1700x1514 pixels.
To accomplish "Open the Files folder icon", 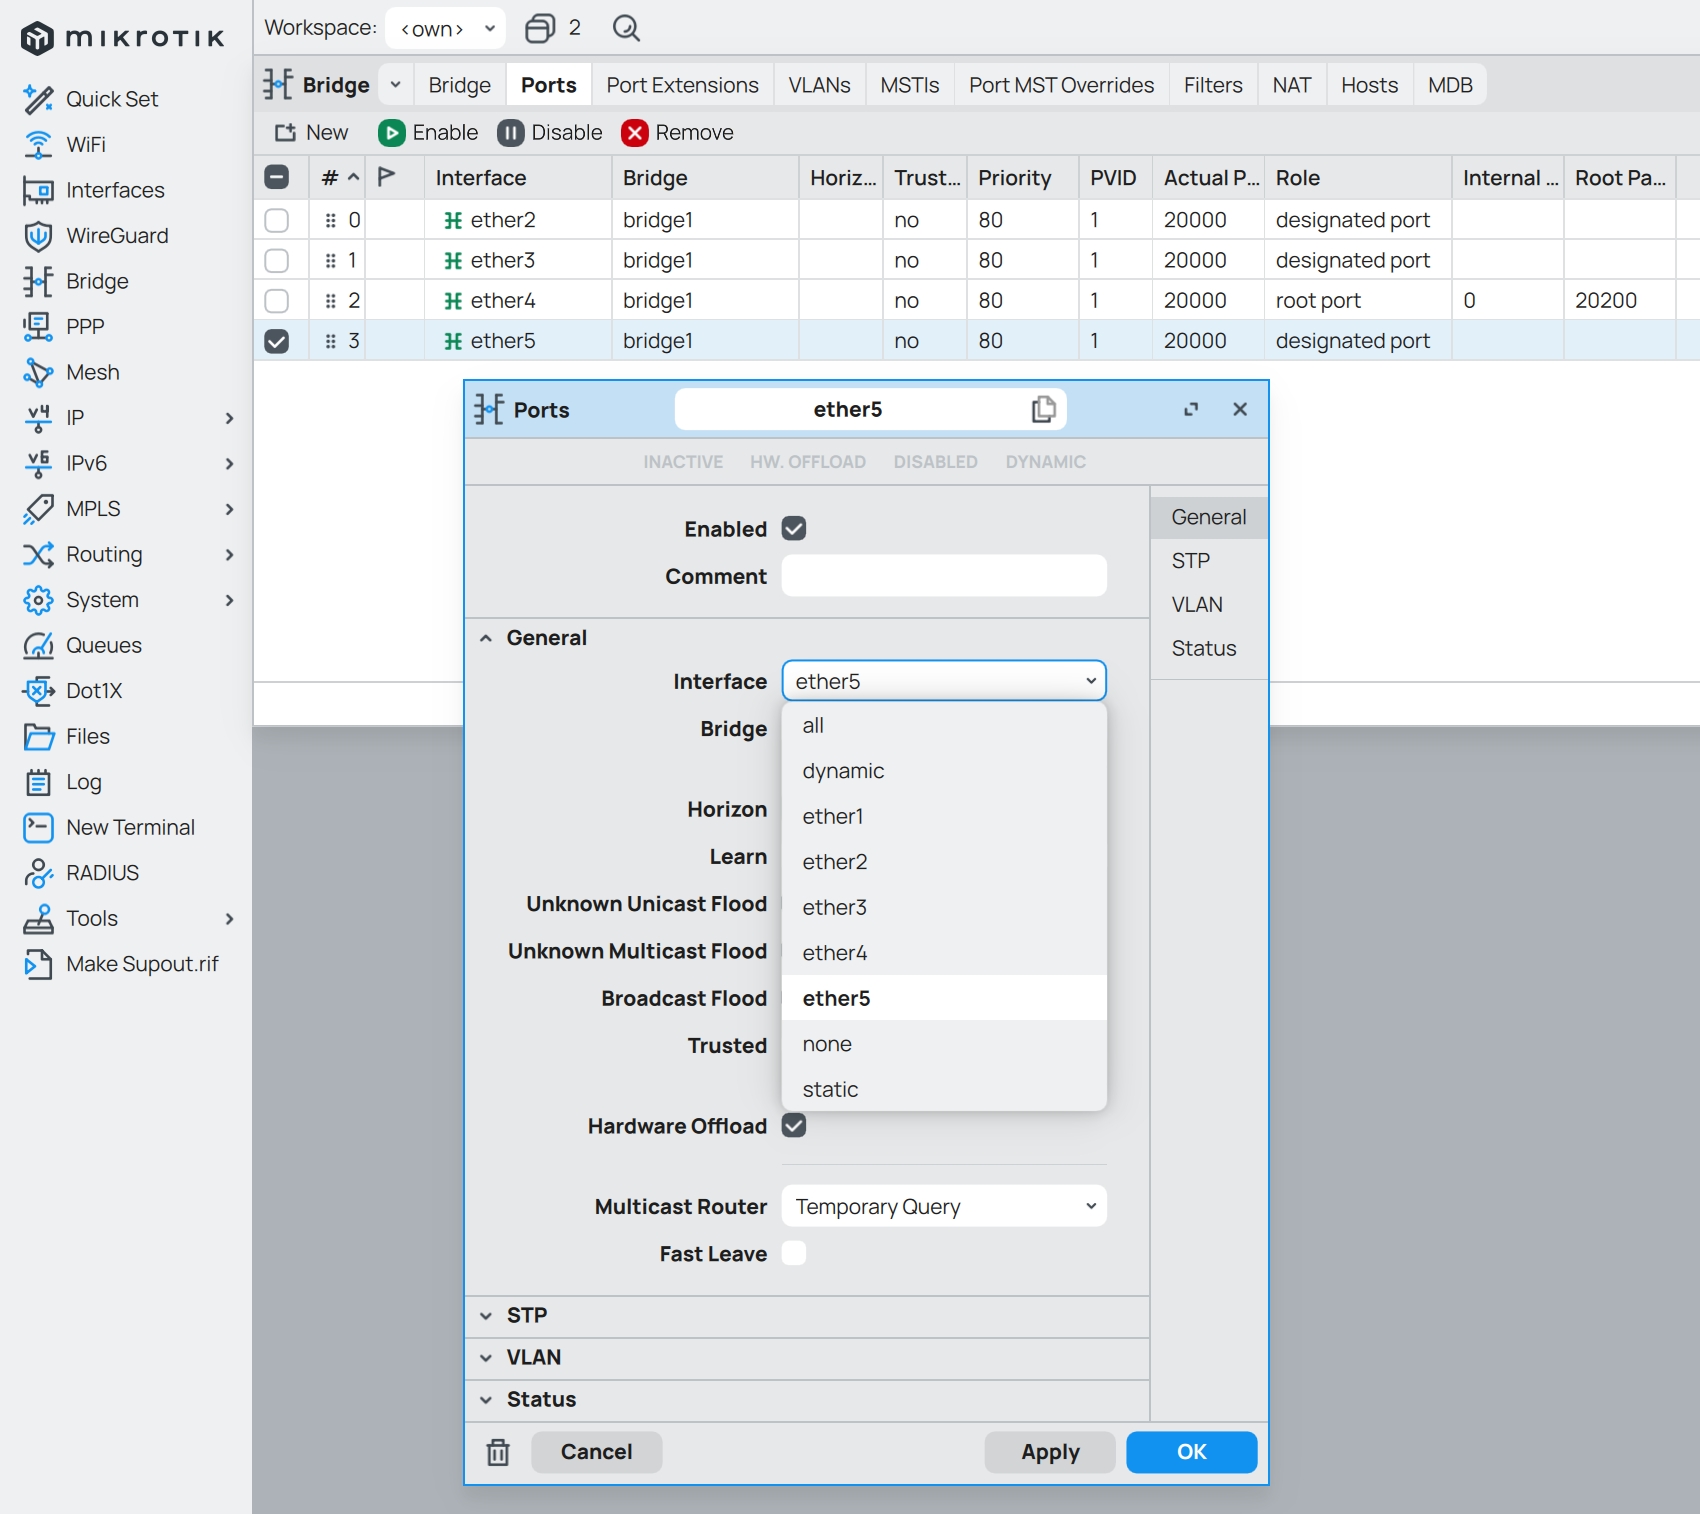I will [38, 737].
